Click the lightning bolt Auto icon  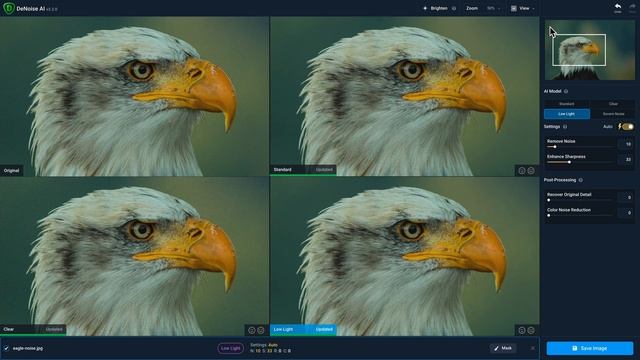tap(620, 127)
